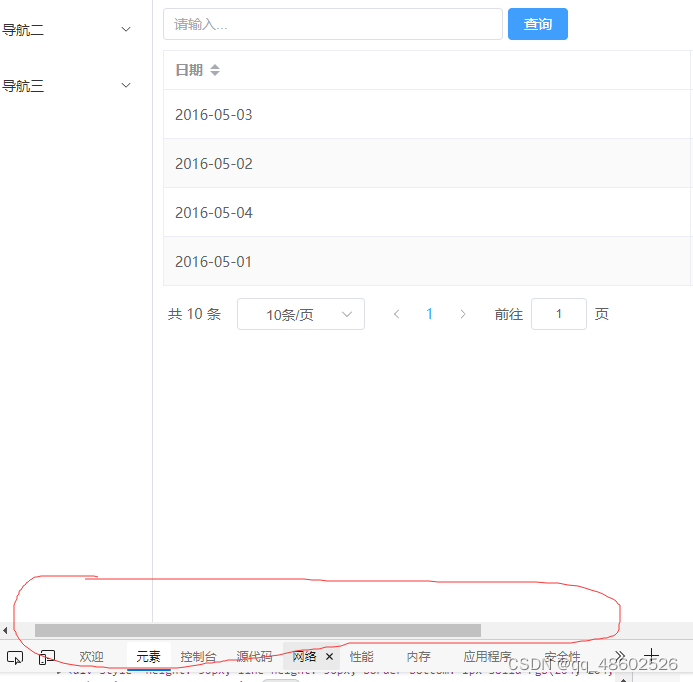Activate DevTools inspect element picker icon
Viewport: 693px width, 682px height.
tap(15, 657)
